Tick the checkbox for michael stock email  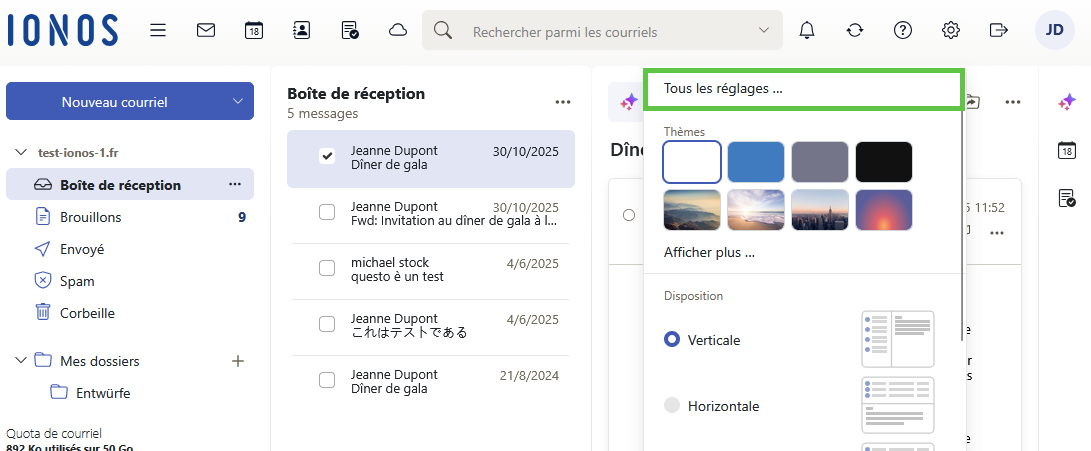pyautogui.click(x=326, y=268)
